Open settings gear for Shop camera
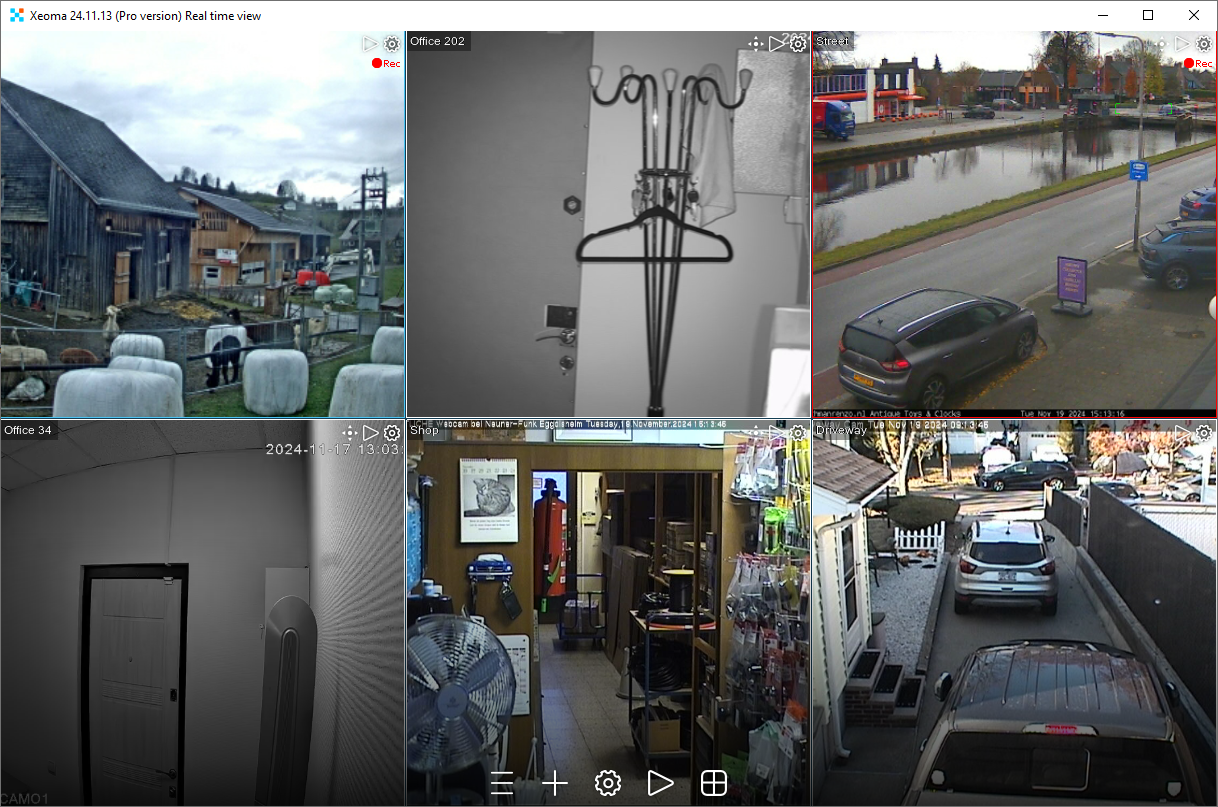 [798, 433]
